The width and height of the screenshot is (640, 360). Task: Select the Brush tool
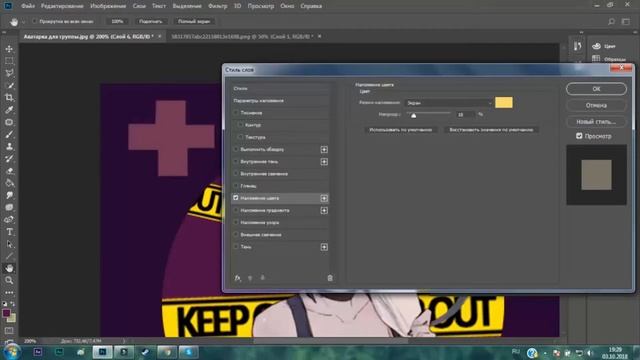[x=9, y=134]
